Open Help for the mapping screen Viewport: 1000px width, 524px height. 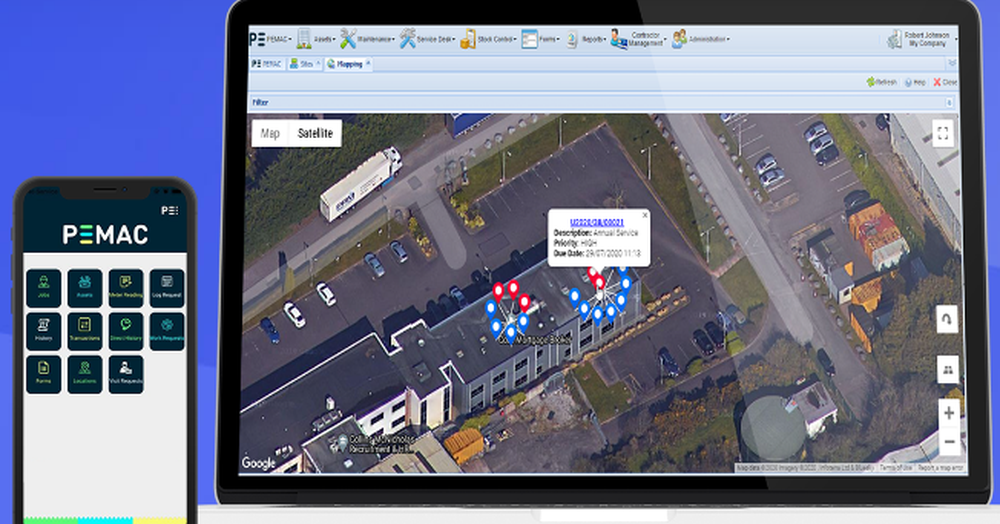(x=915, y=83)
